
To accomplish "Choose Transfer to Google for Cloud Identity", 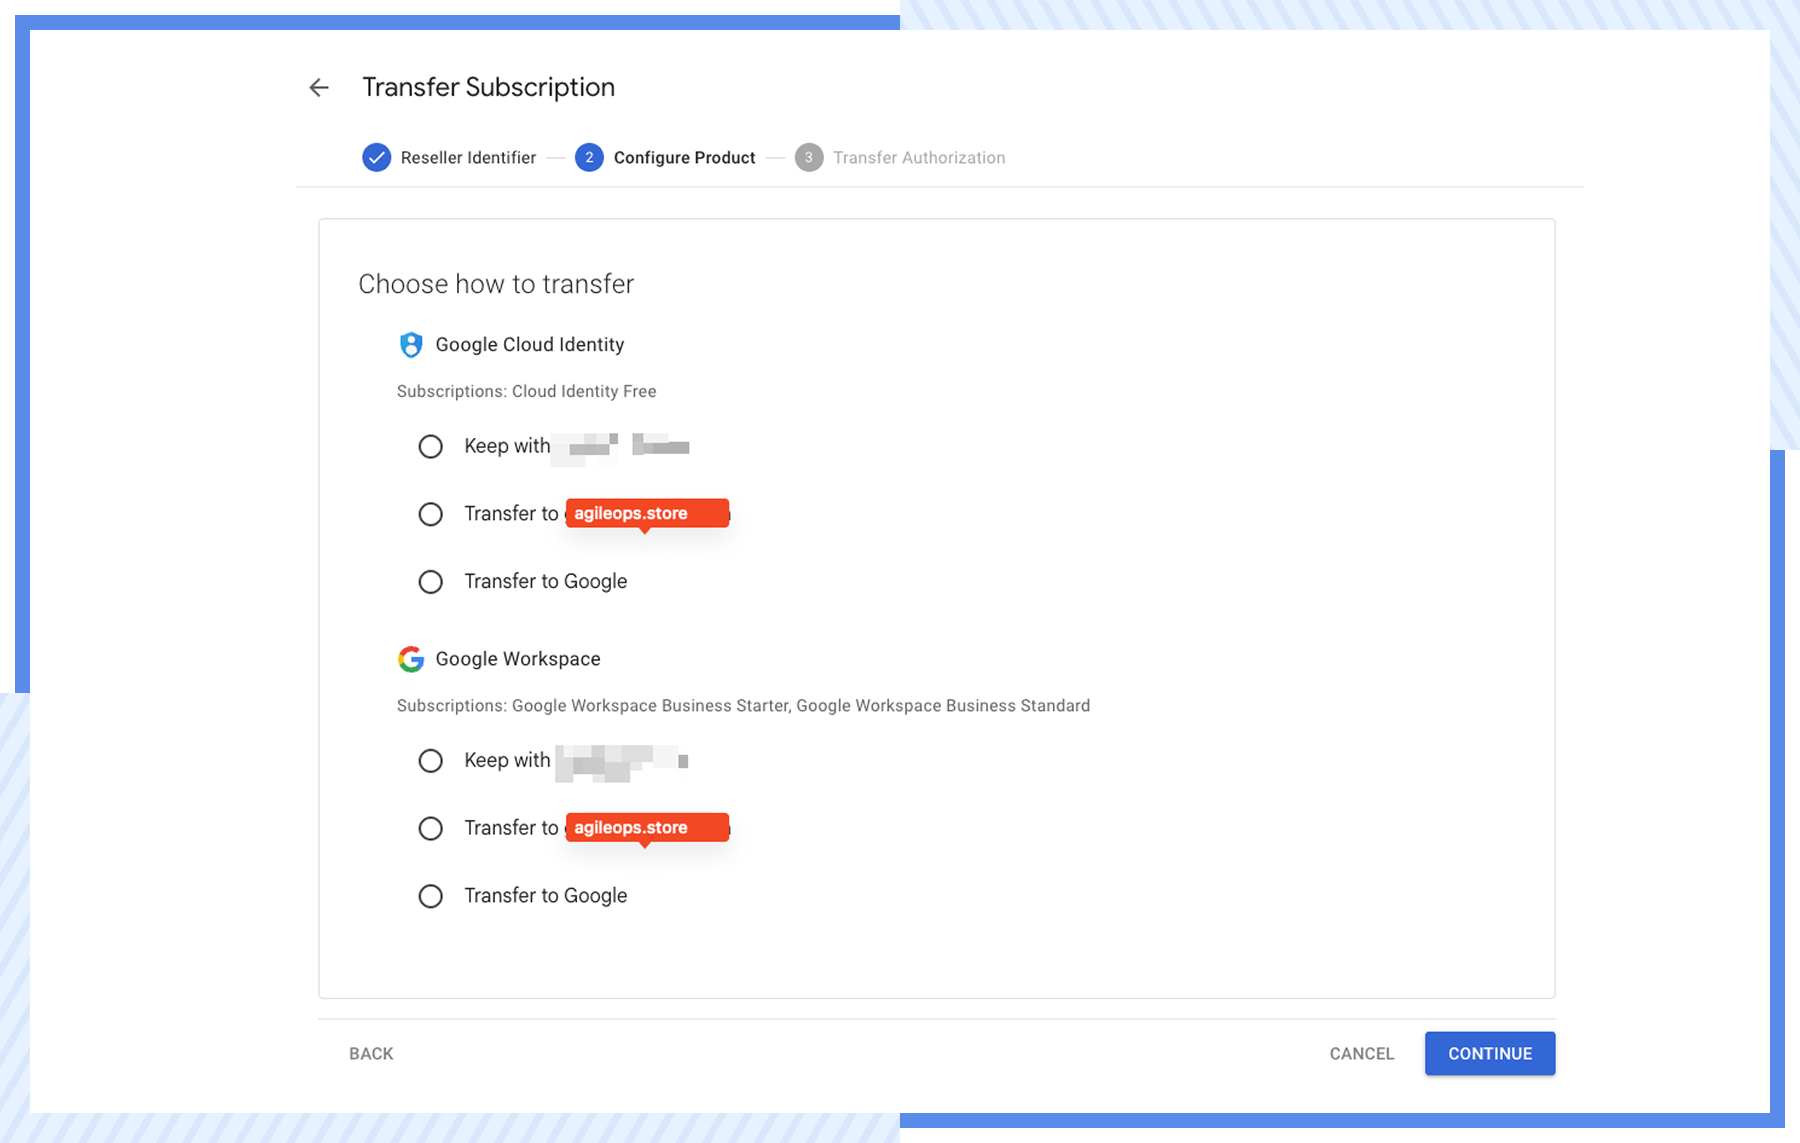I will point(431,582).
